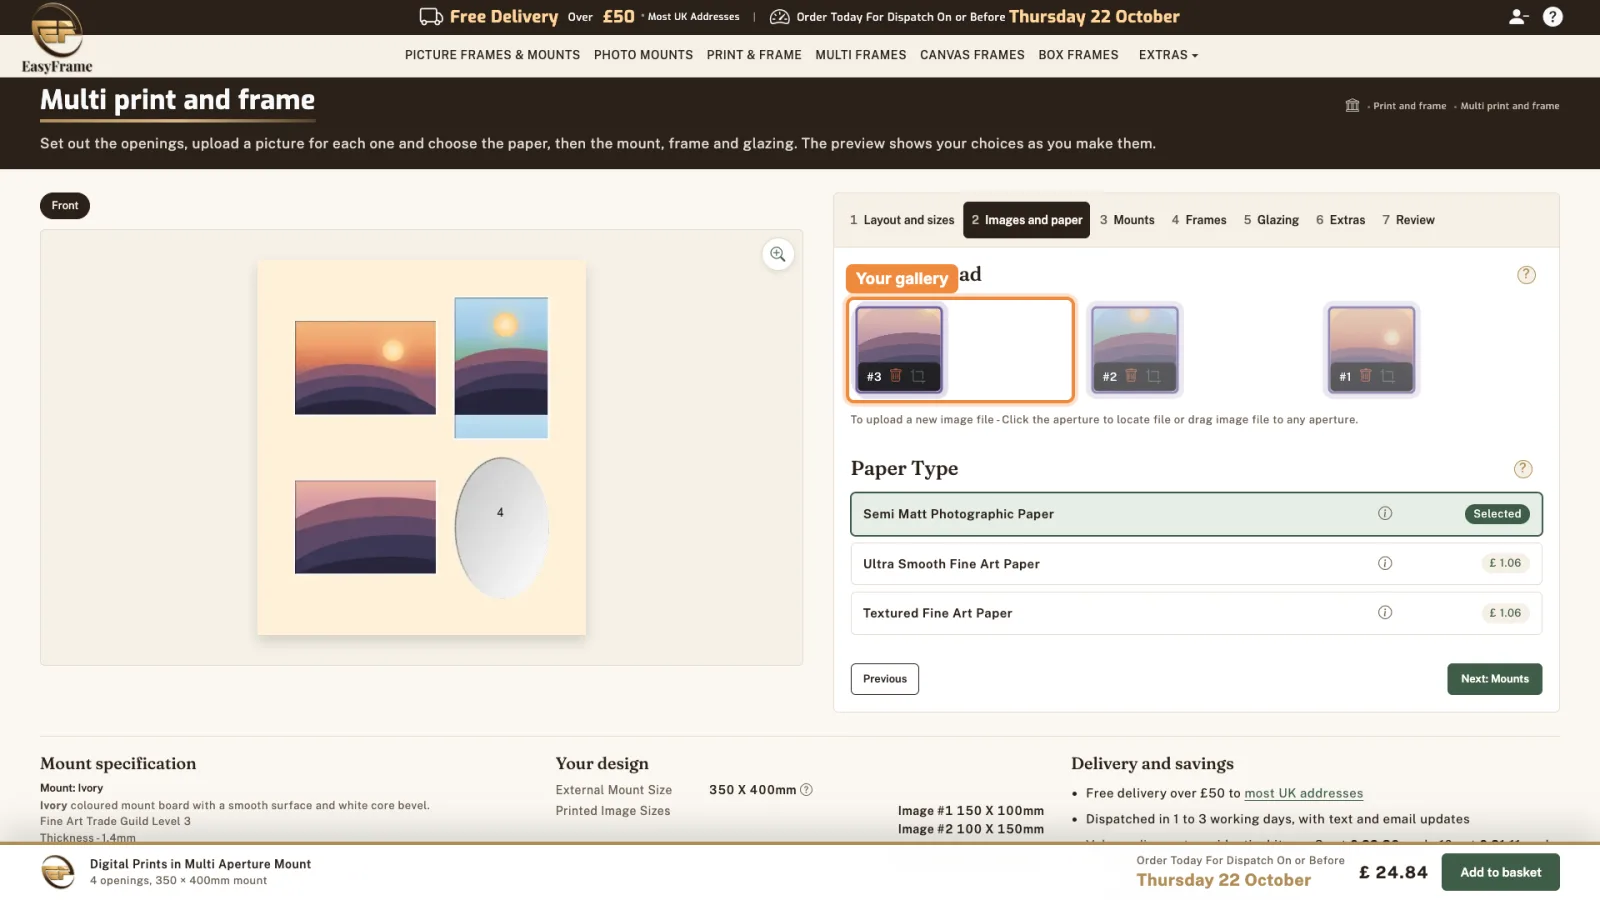Delete gallery image #2
Image resolution: width=1600 pixels, height=900 pixels.
[1131, 376]
